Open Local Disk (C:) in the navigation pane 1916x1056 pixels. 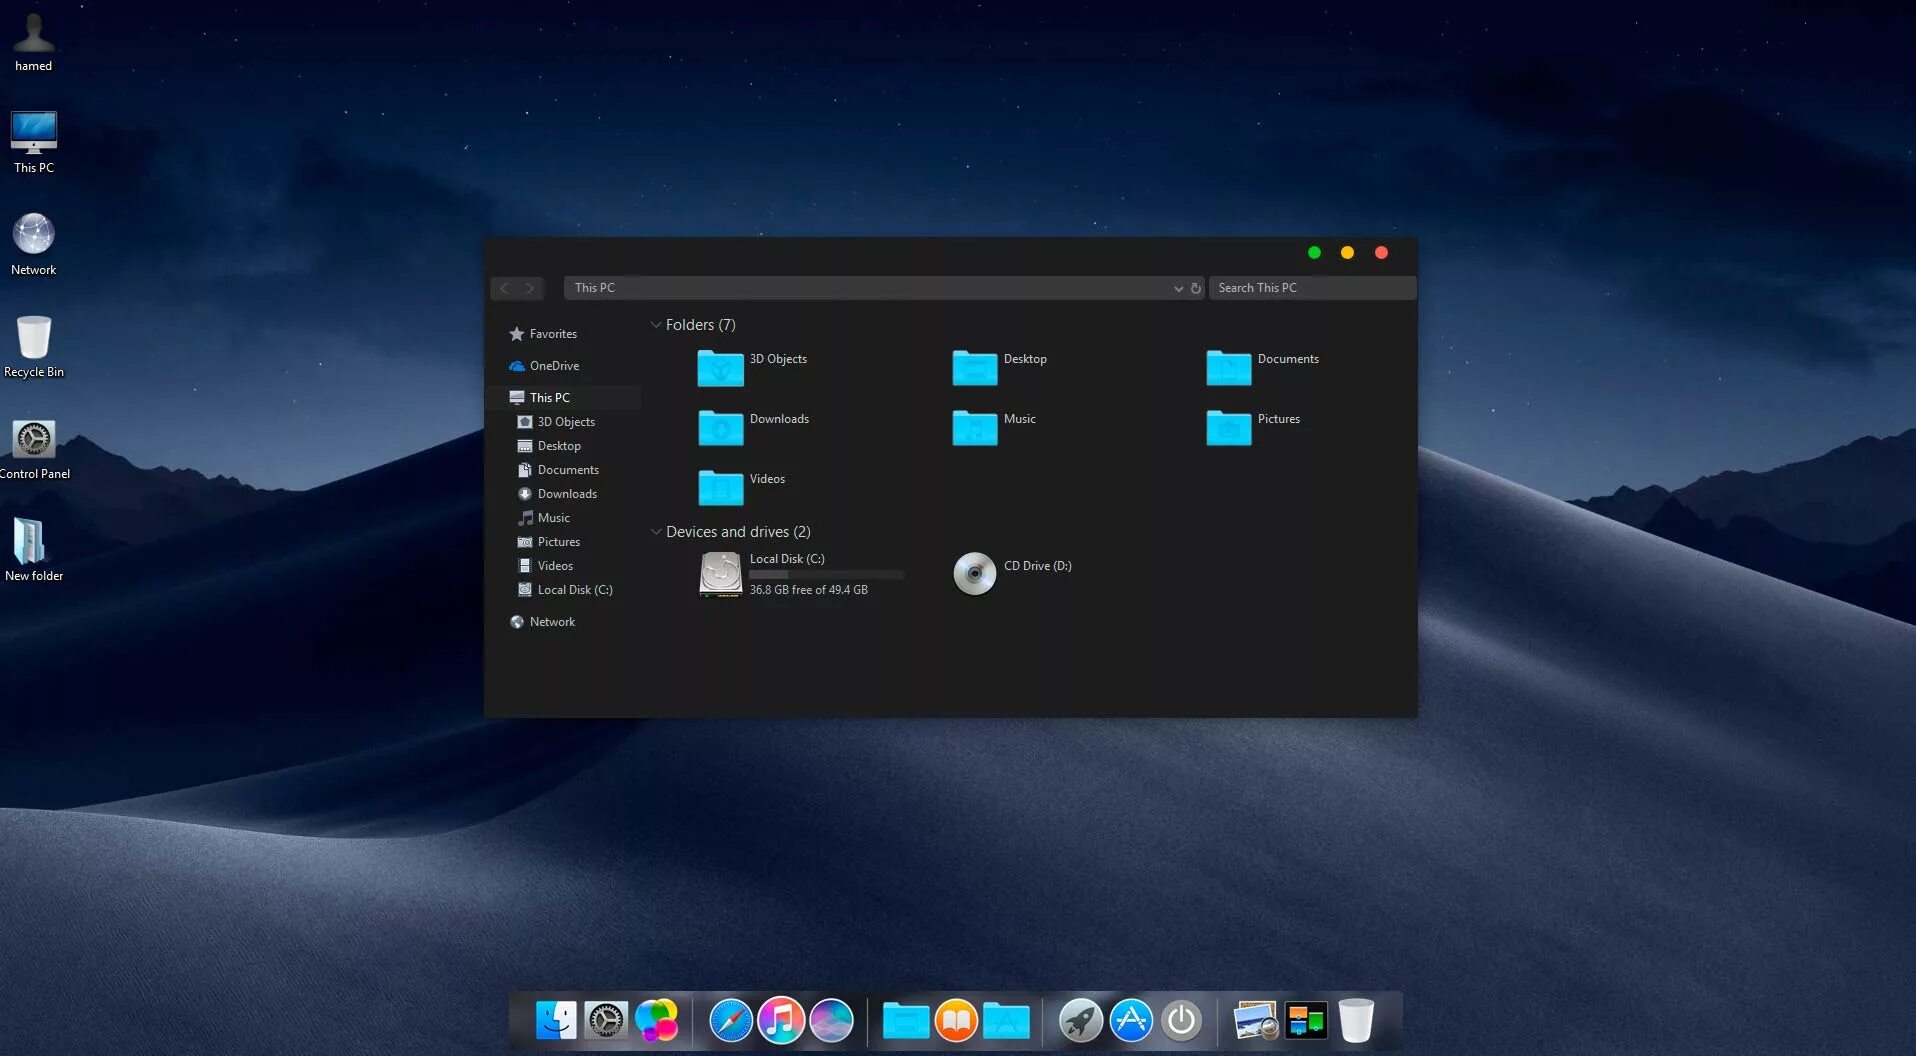click(565, 590)
